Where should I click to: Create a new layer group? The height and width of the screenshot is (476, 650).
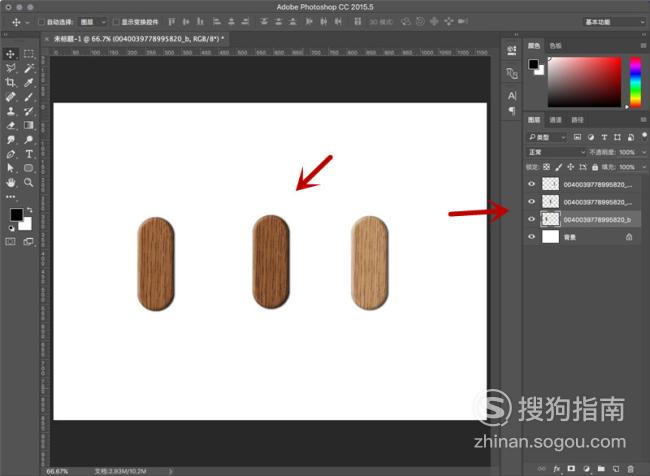(x=601, y=469)
